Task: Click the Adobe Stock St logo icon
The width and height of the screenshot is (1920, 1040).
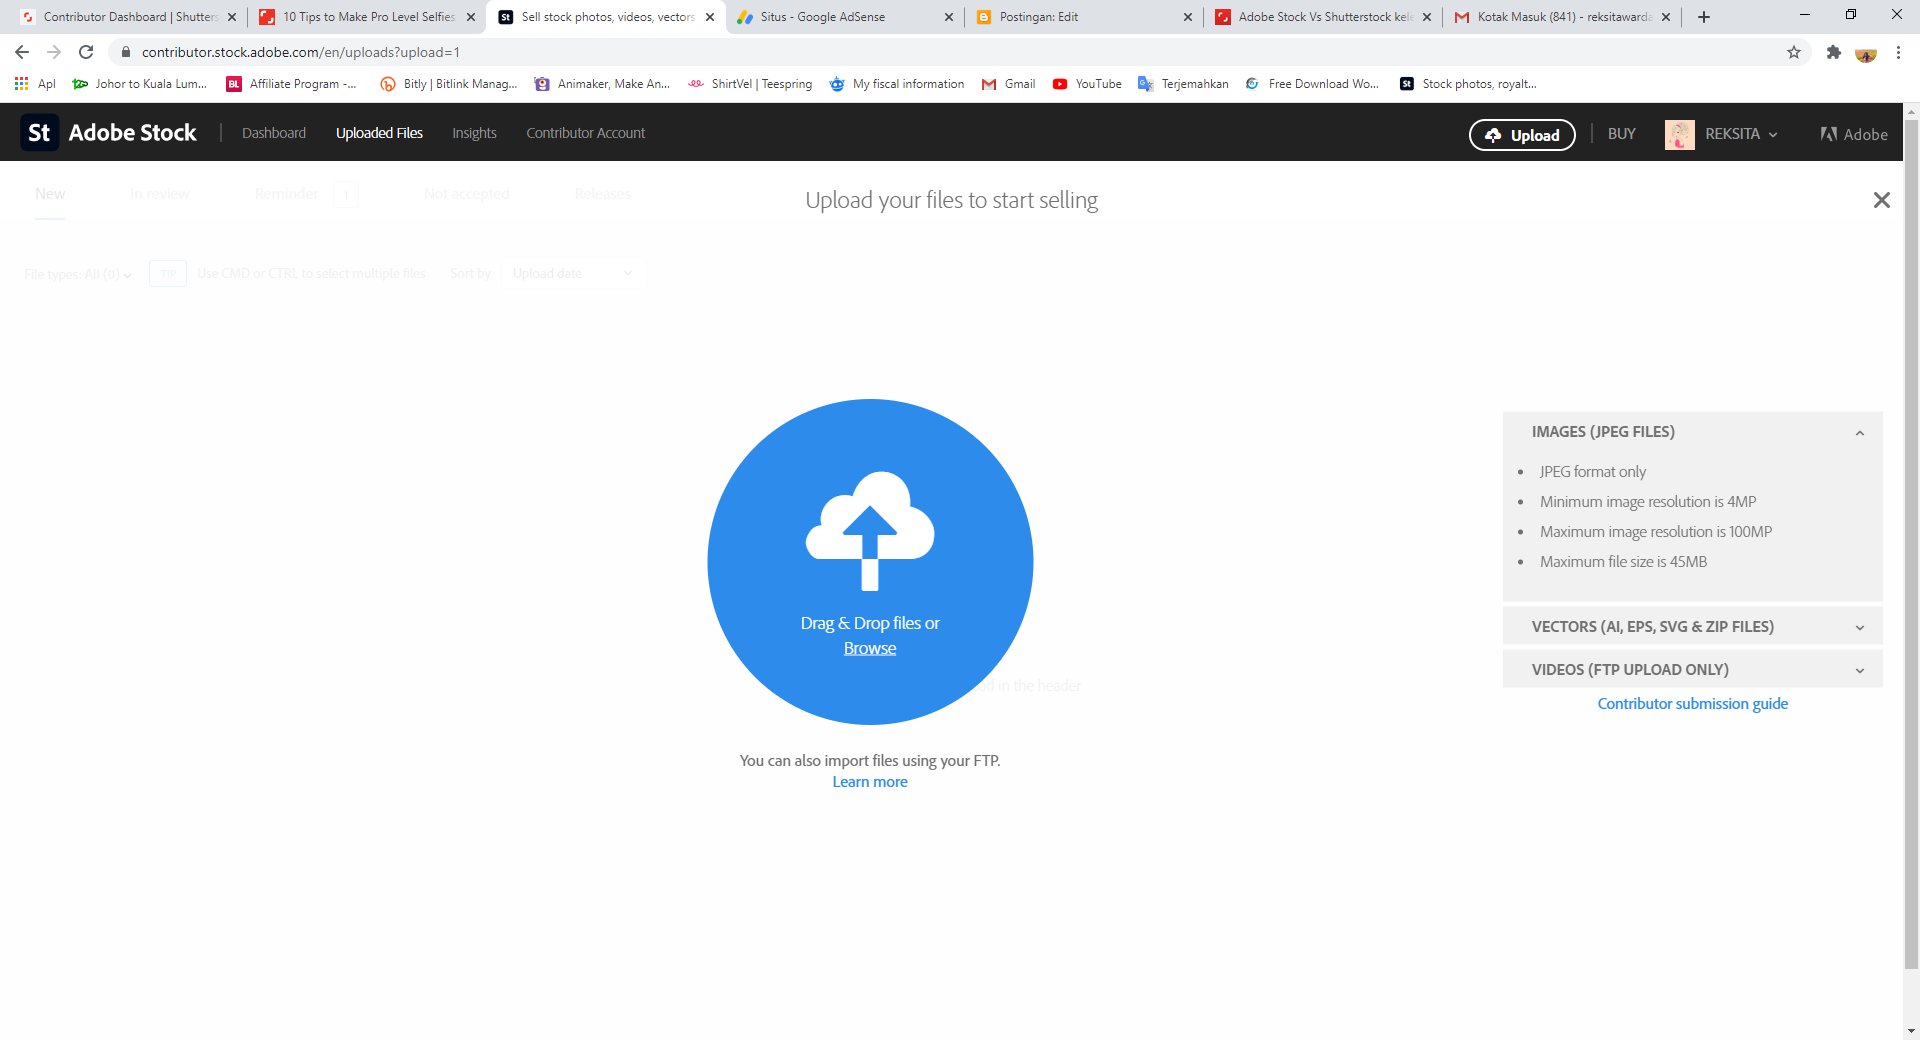Action: tap(39, 133)
